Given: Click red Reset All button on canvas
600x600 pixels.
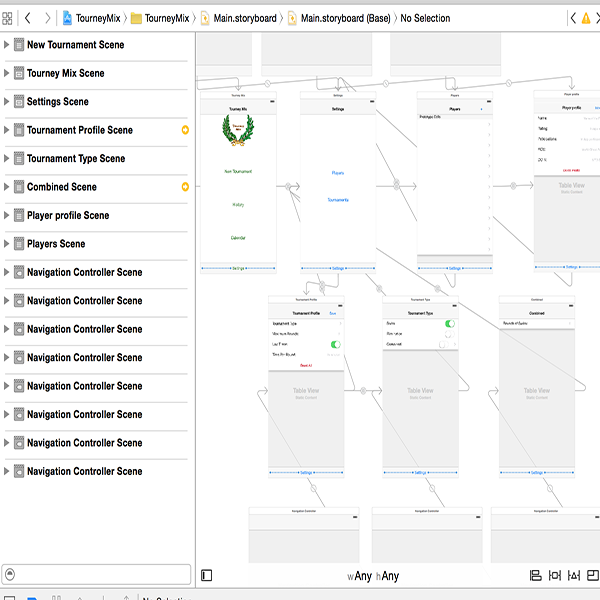Looking at the screenshot, I should (306, 365).
